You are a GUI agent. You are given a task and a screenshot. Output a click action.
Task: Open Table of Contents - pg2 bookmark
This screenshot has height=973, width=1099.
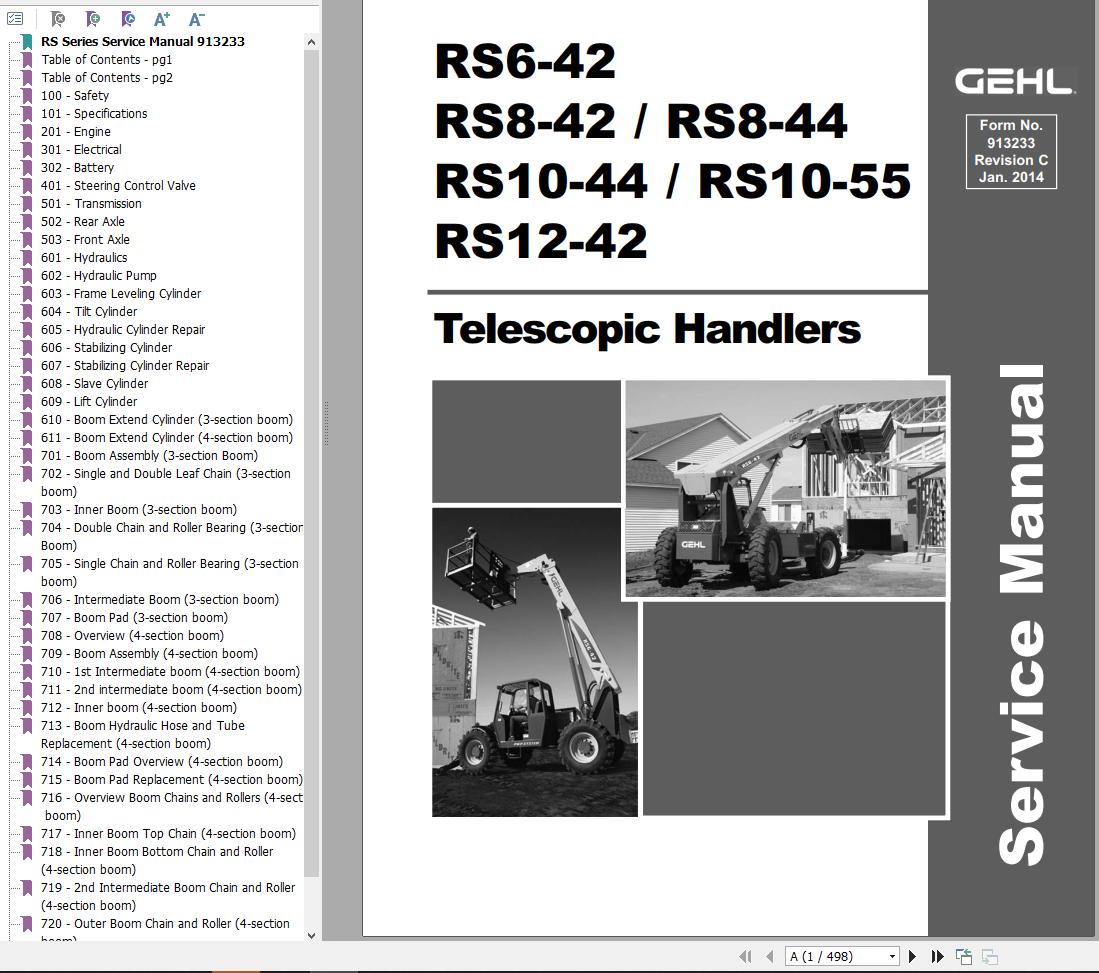pos(107,78)
